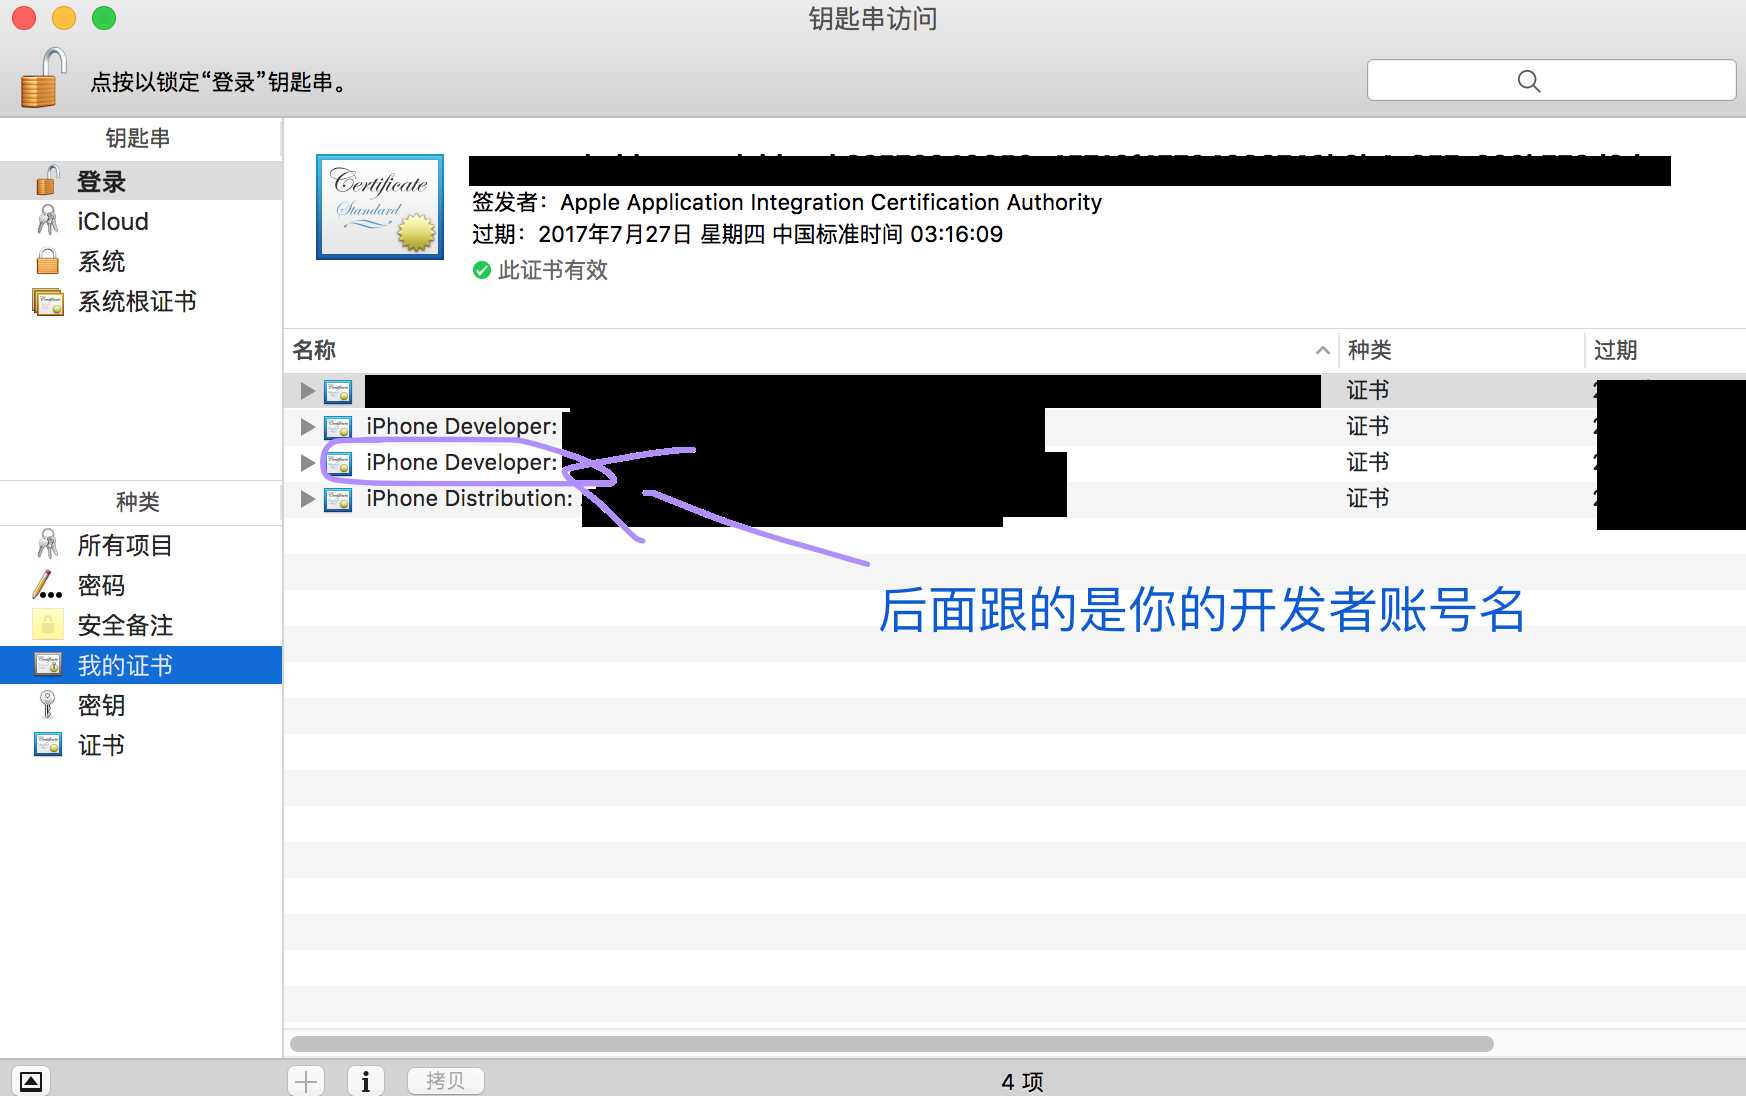The width and height of the screenshot is (1746, 1096).
Task: Click the 证书 category certificate icon
Action: (x=48, y=745)
